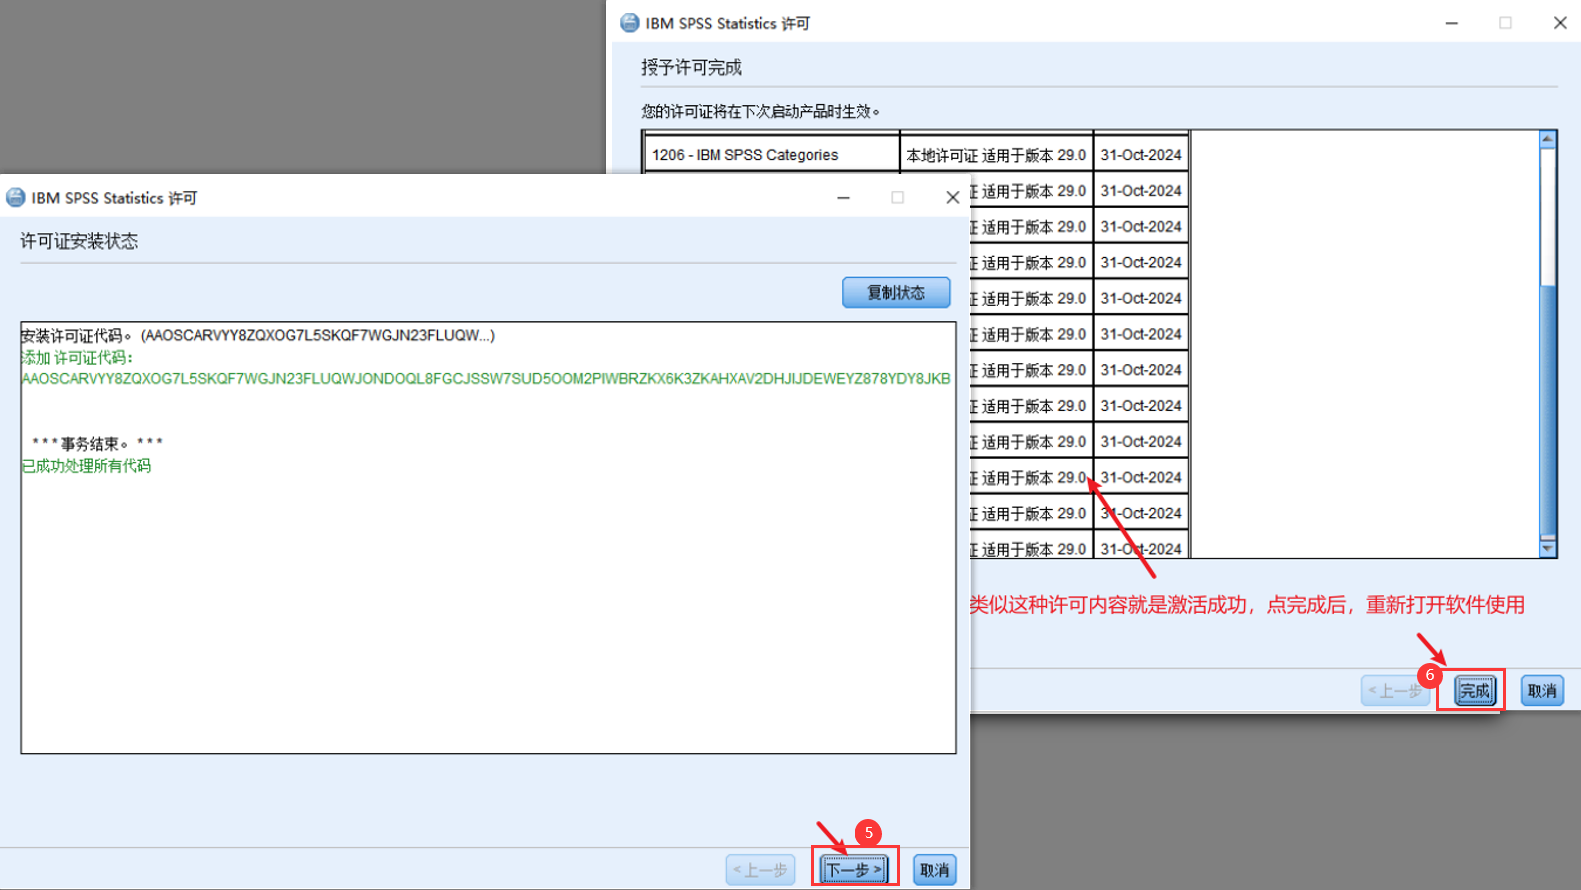The image size is (1581, 890).
Task: Click the SPSS icon in 授予许可完成 title bar
Action: click(x=630, y=23)
